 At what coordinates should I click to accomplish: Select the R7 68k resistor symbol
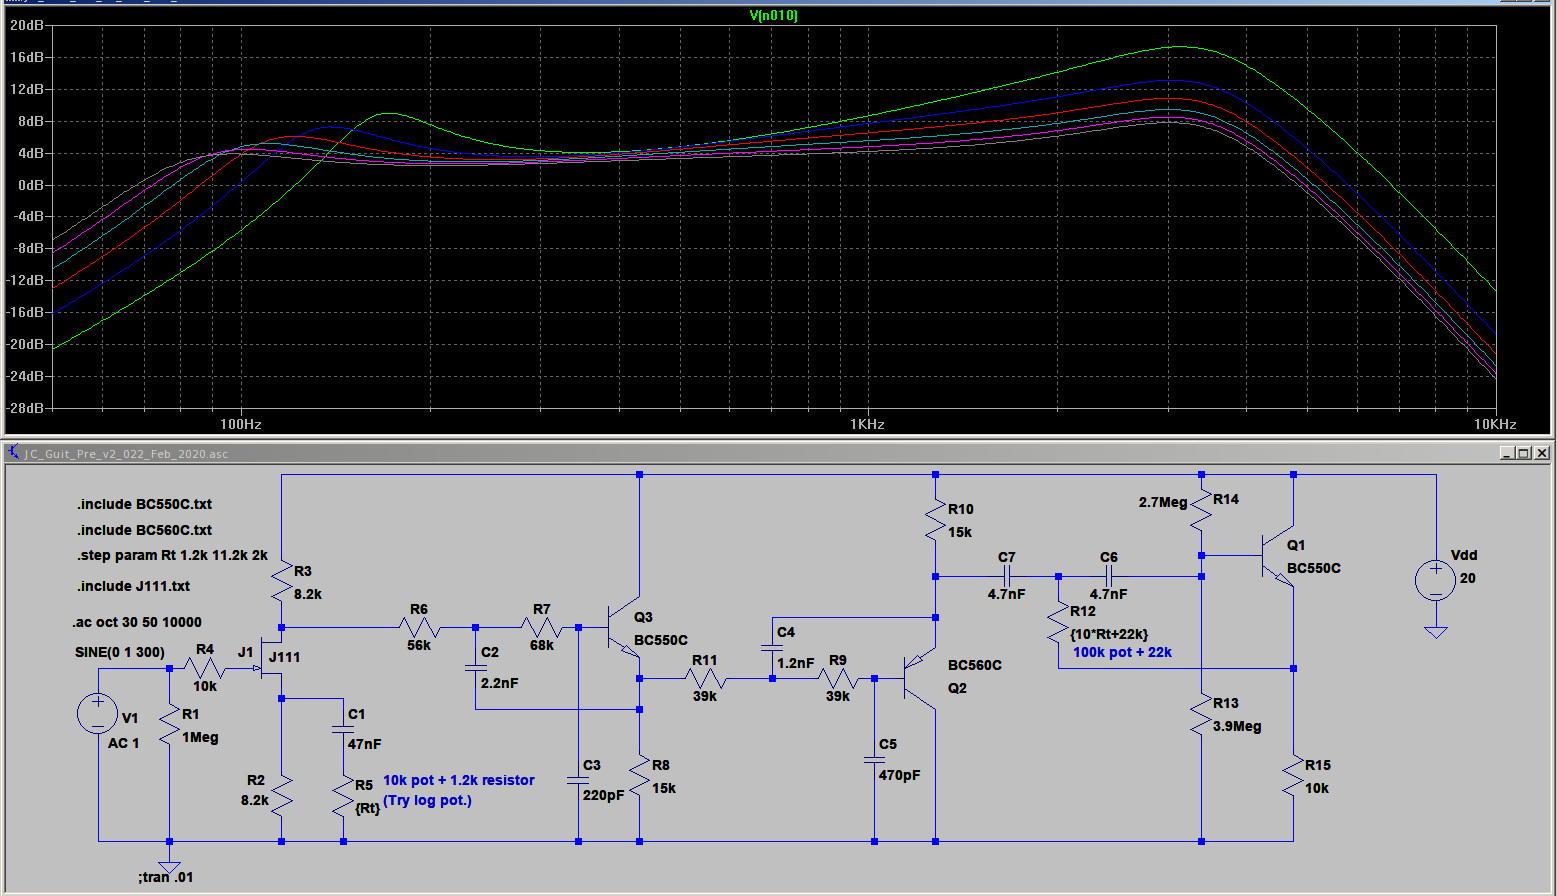(x=541, y=627)
